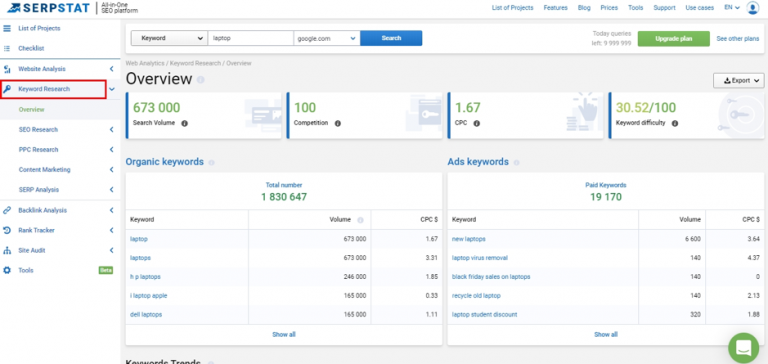This screenshot has width=768, height=364.
Task: Expand the Backlink Analysis section chevron
Action: click(x=112, y=210)
